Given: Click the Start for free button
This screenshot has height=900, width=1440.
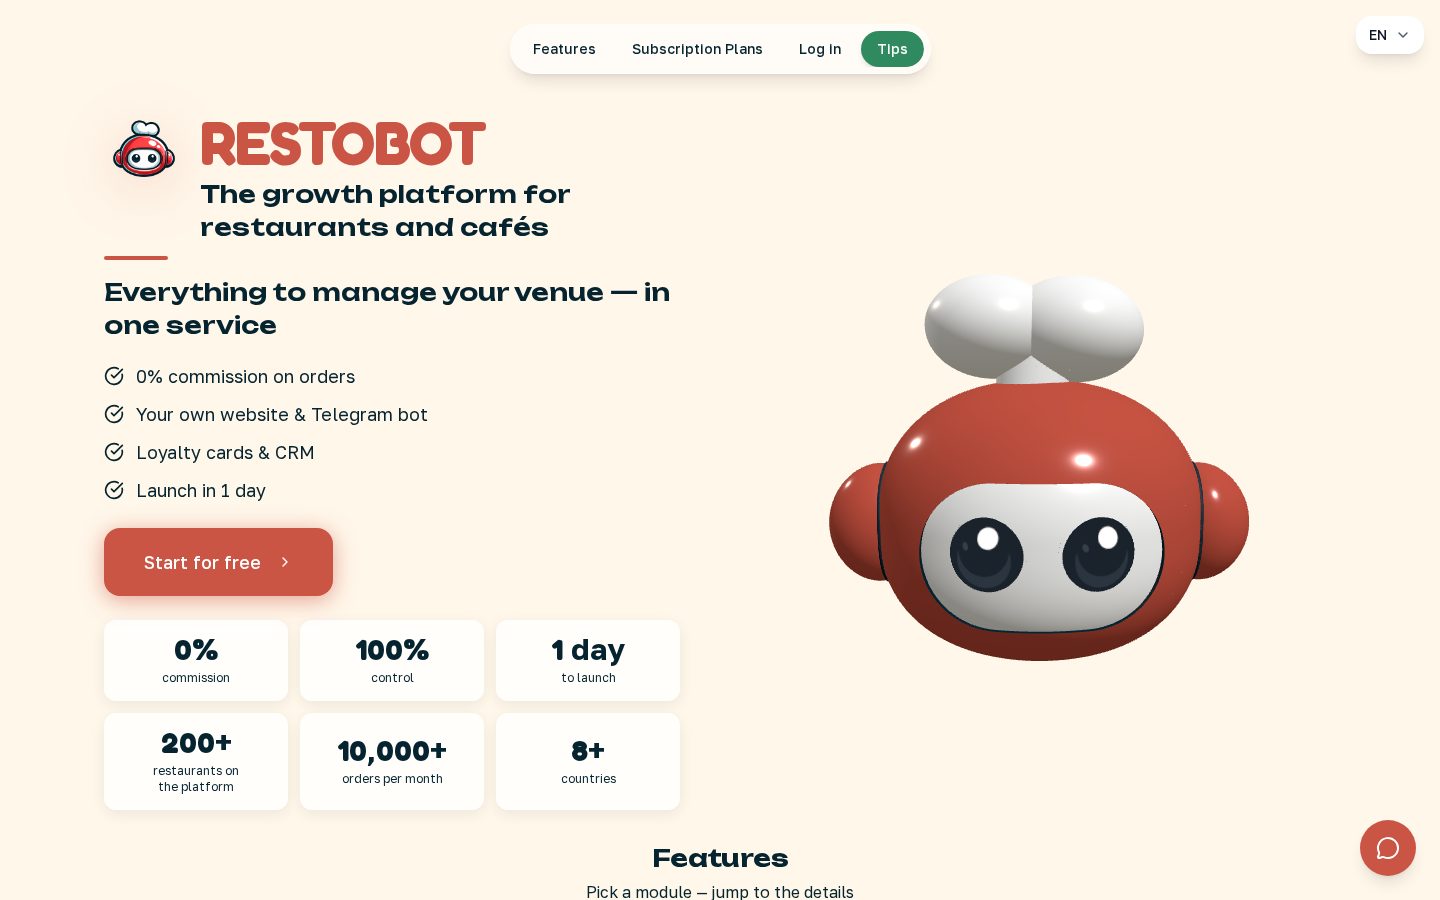Looking at the screenshot, I should (218, 562).
